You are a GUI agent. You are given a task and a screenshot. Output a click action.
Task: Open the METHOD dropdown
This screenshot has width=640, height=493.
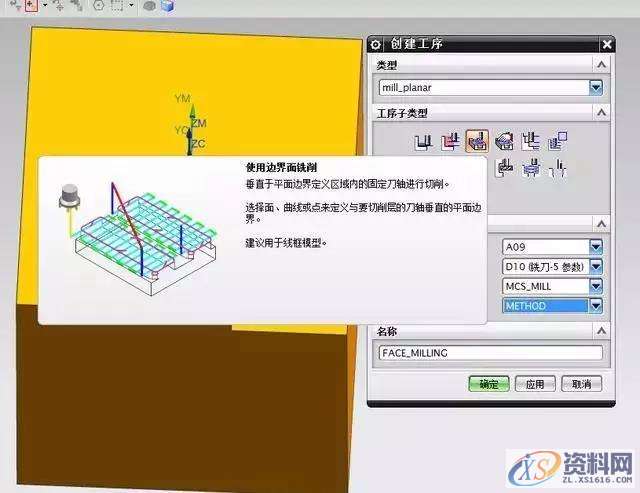coord(596,306)
